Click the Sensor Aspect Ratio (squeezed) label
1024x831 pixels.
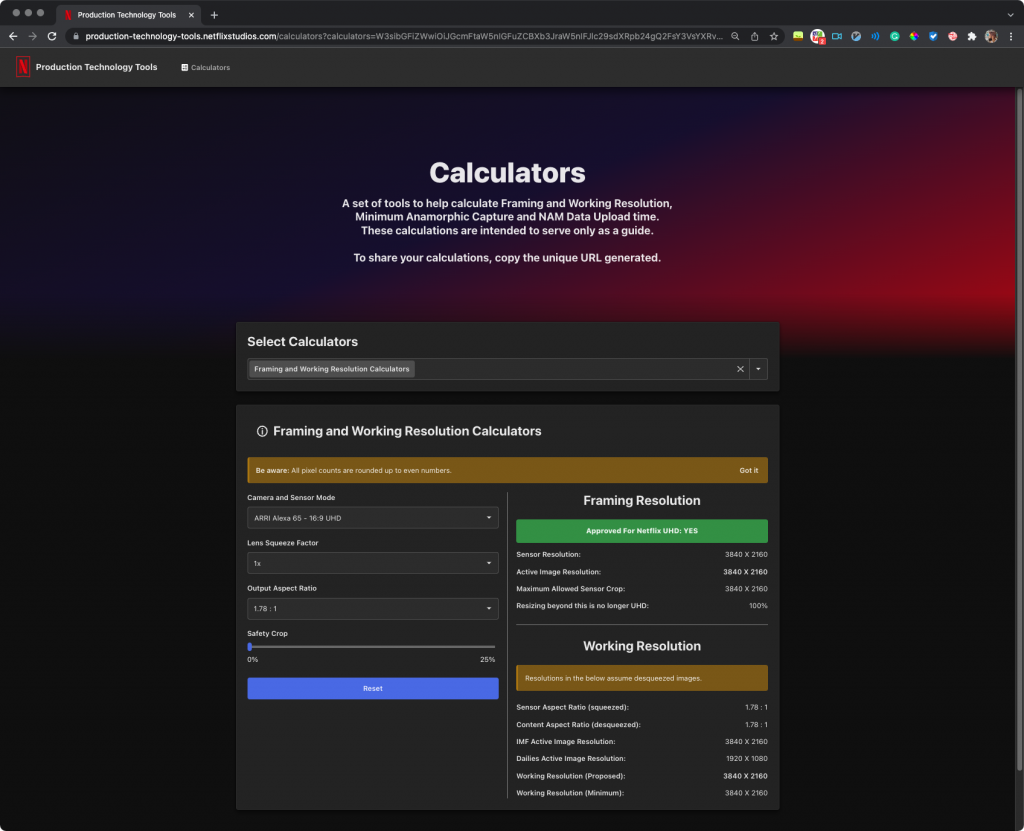click(572, 708)
